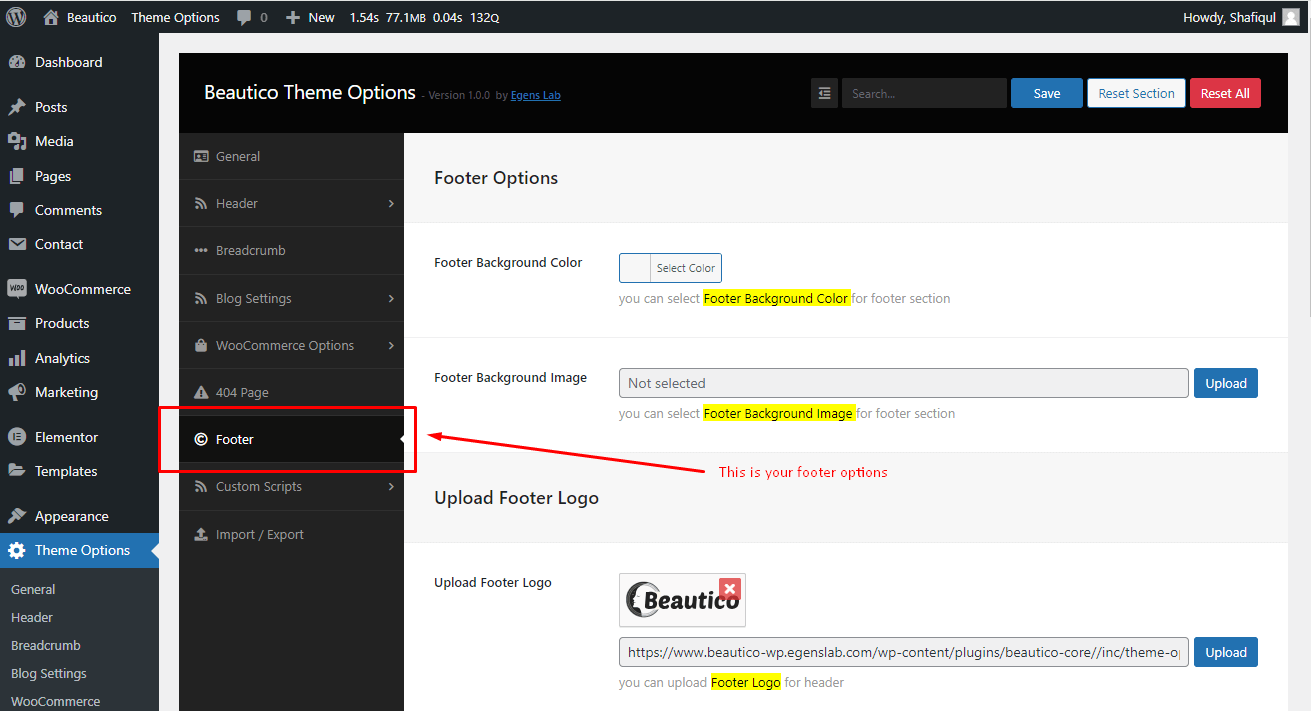1311x711 pixels.
Task: Click the Templates folder icon
Action: coord(17,471)
